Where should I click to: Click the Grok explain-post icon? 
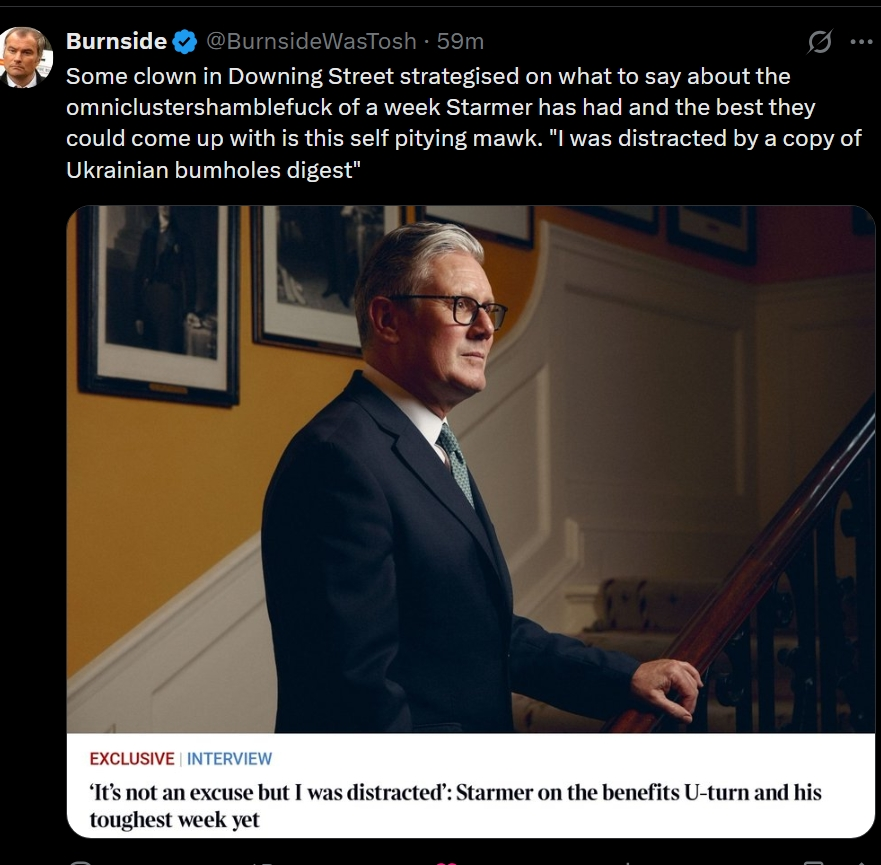819,42
